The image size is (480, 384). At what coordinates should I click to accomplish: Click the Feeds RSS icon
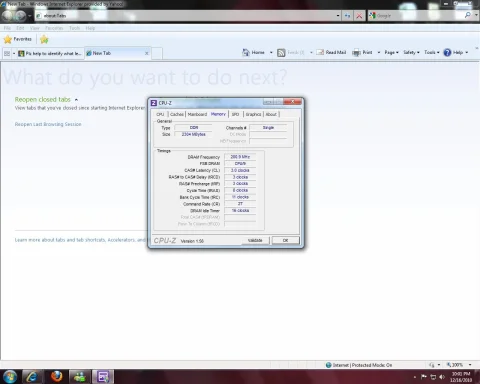point(281,52)
